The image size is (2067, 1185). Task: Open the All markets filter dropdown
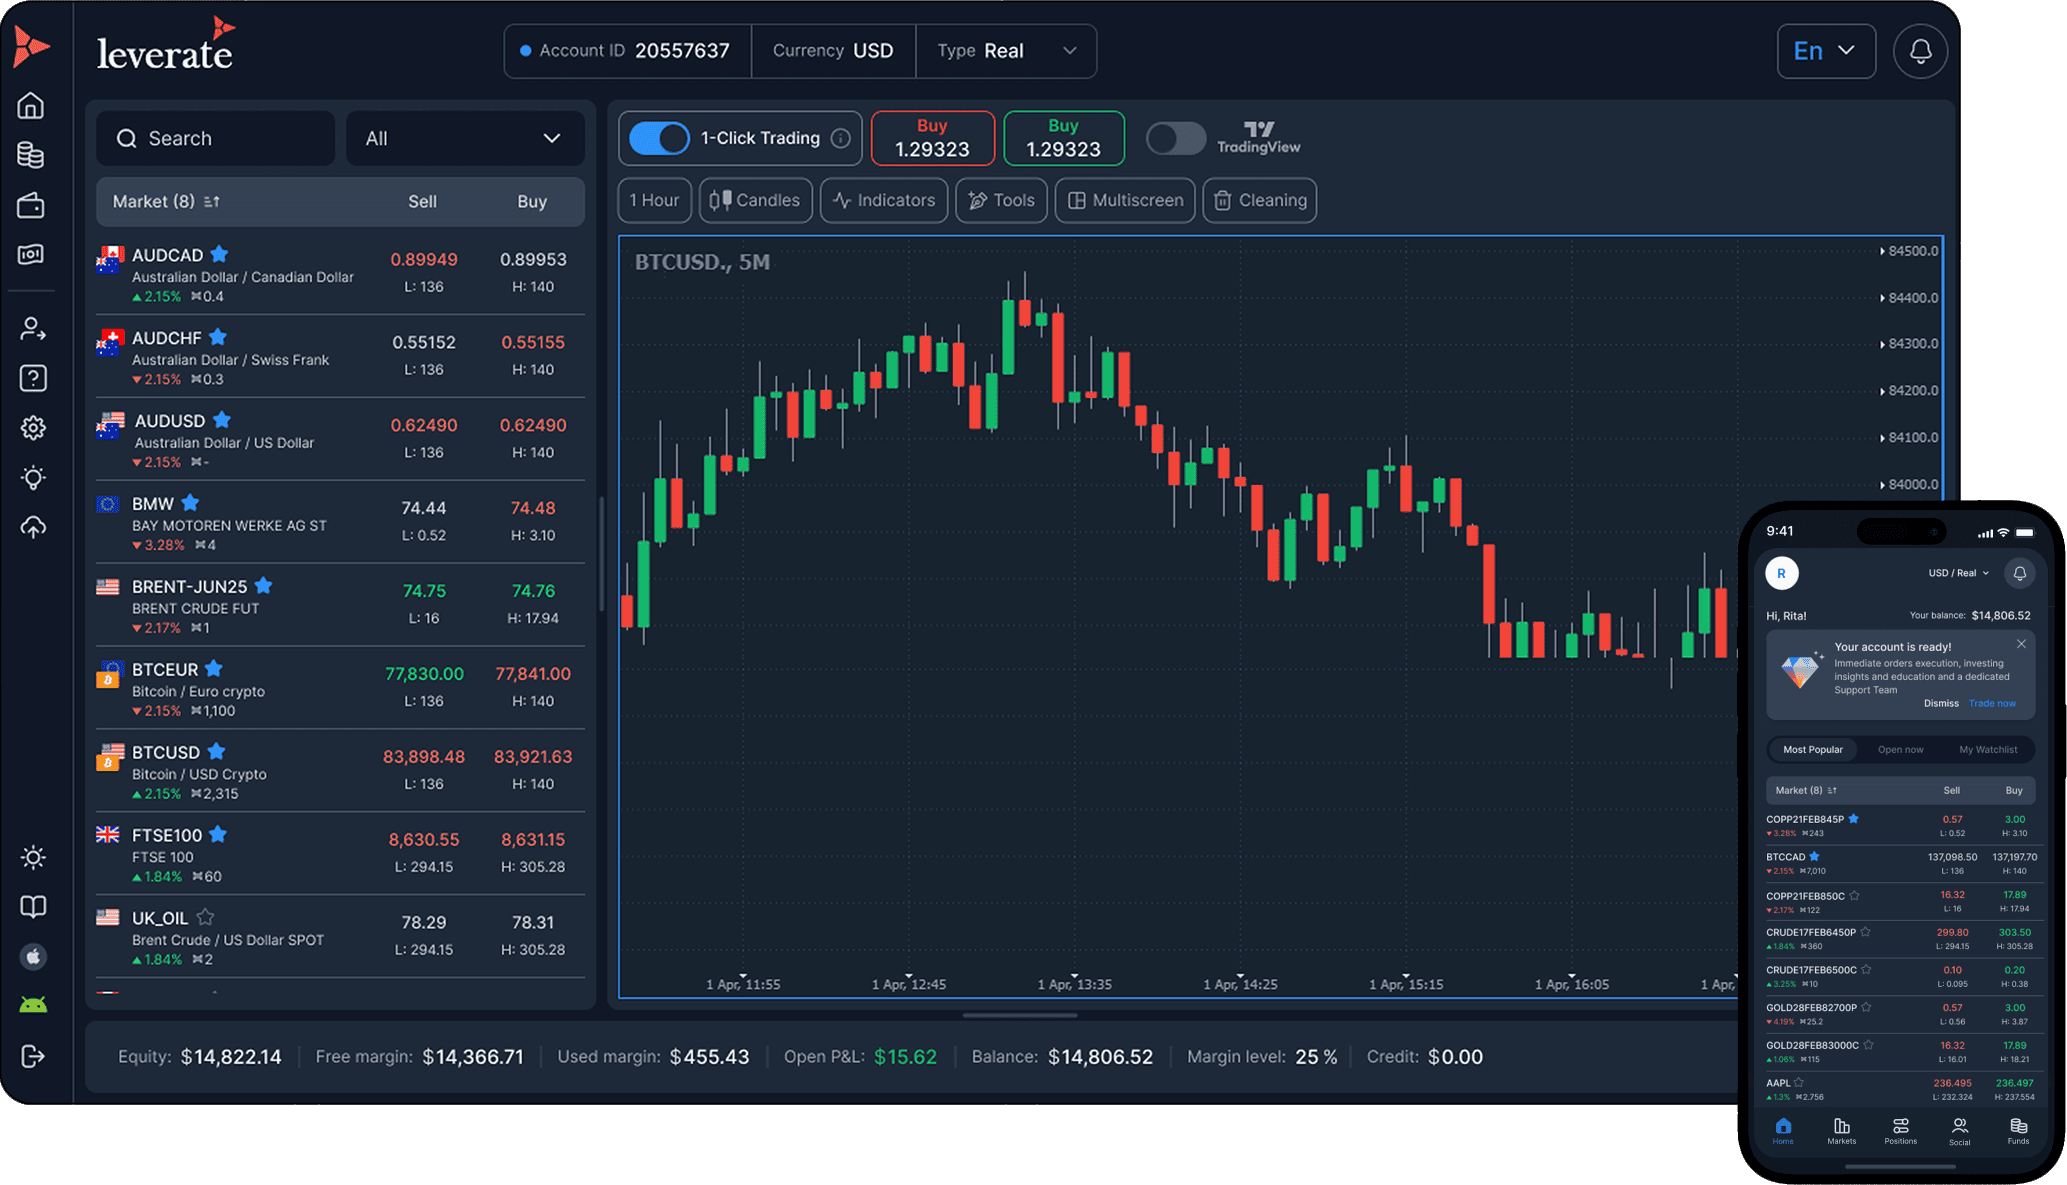tap(465, 138)
